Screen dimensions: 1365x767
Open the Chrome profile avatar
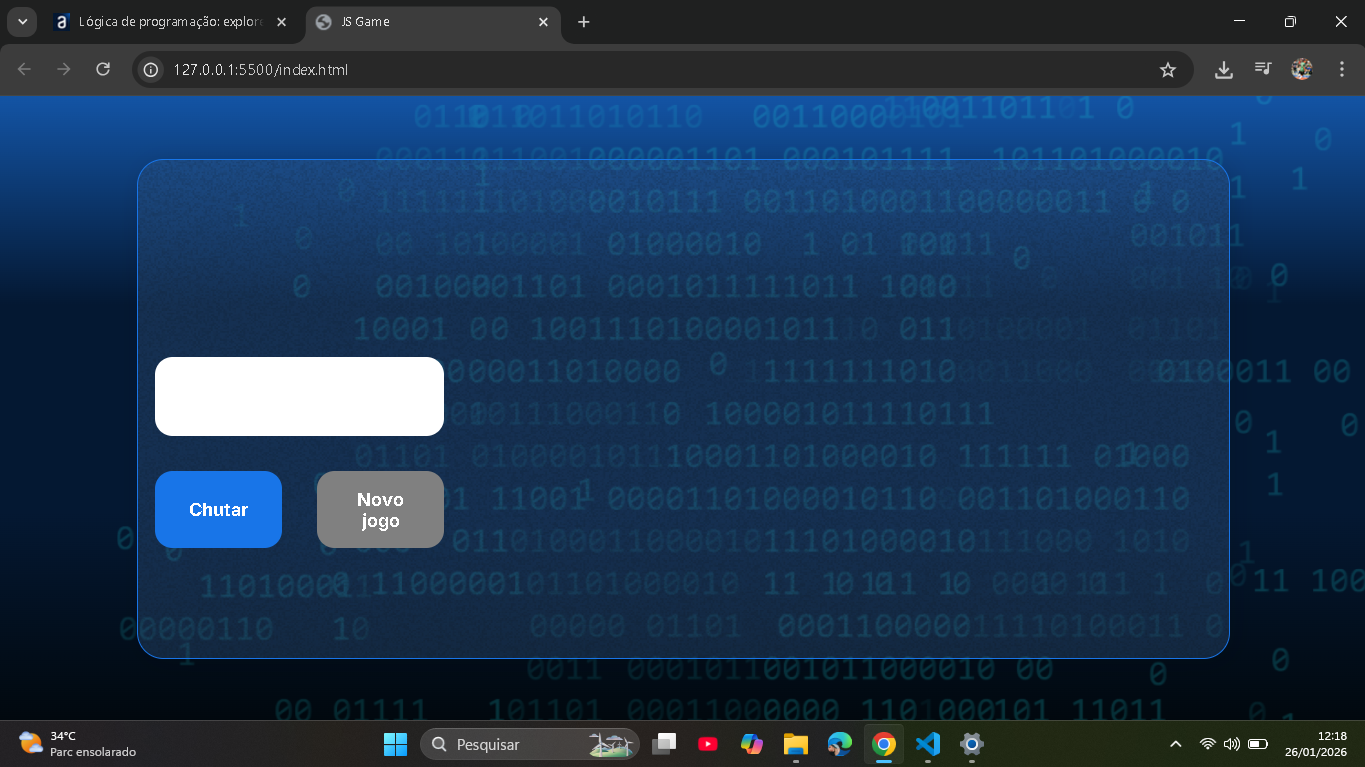click(x=1302, y=70)
